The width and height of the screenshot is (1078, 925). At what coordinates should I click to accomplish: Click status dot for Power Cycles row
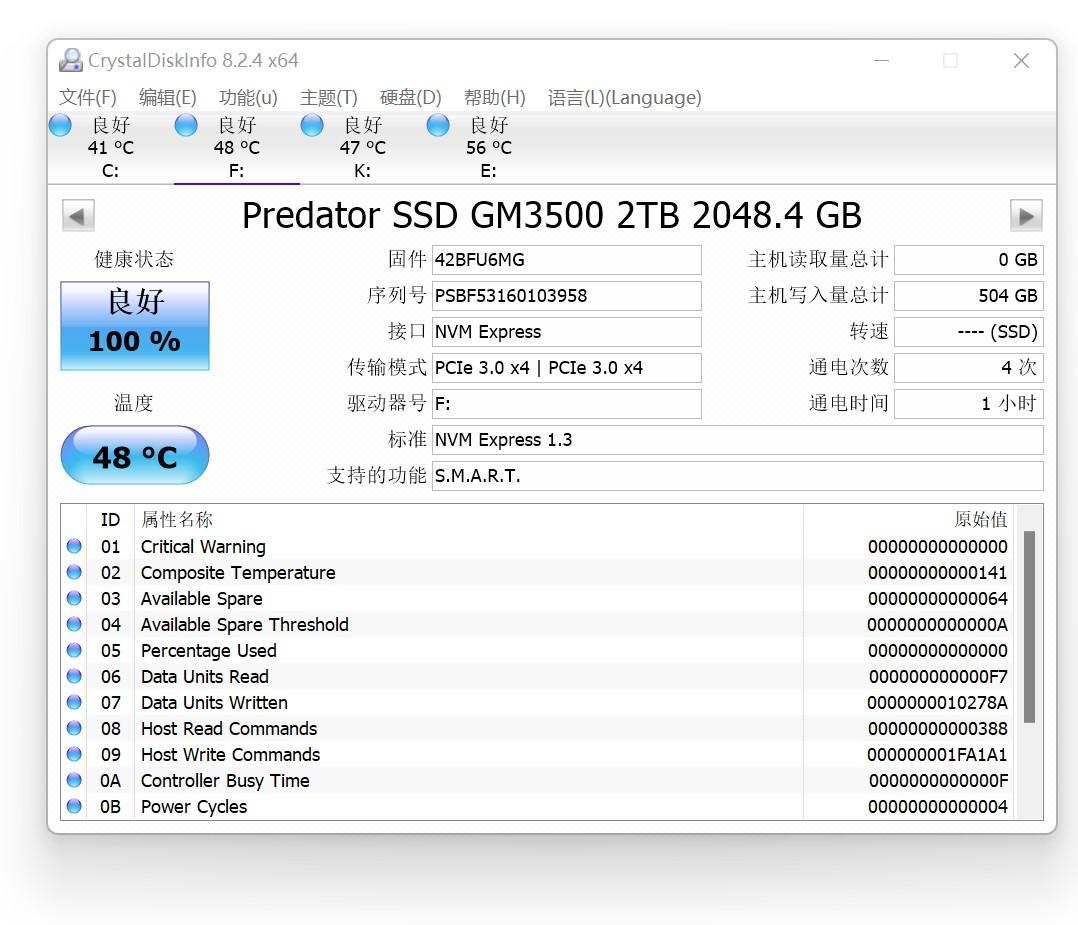(74, 806)
